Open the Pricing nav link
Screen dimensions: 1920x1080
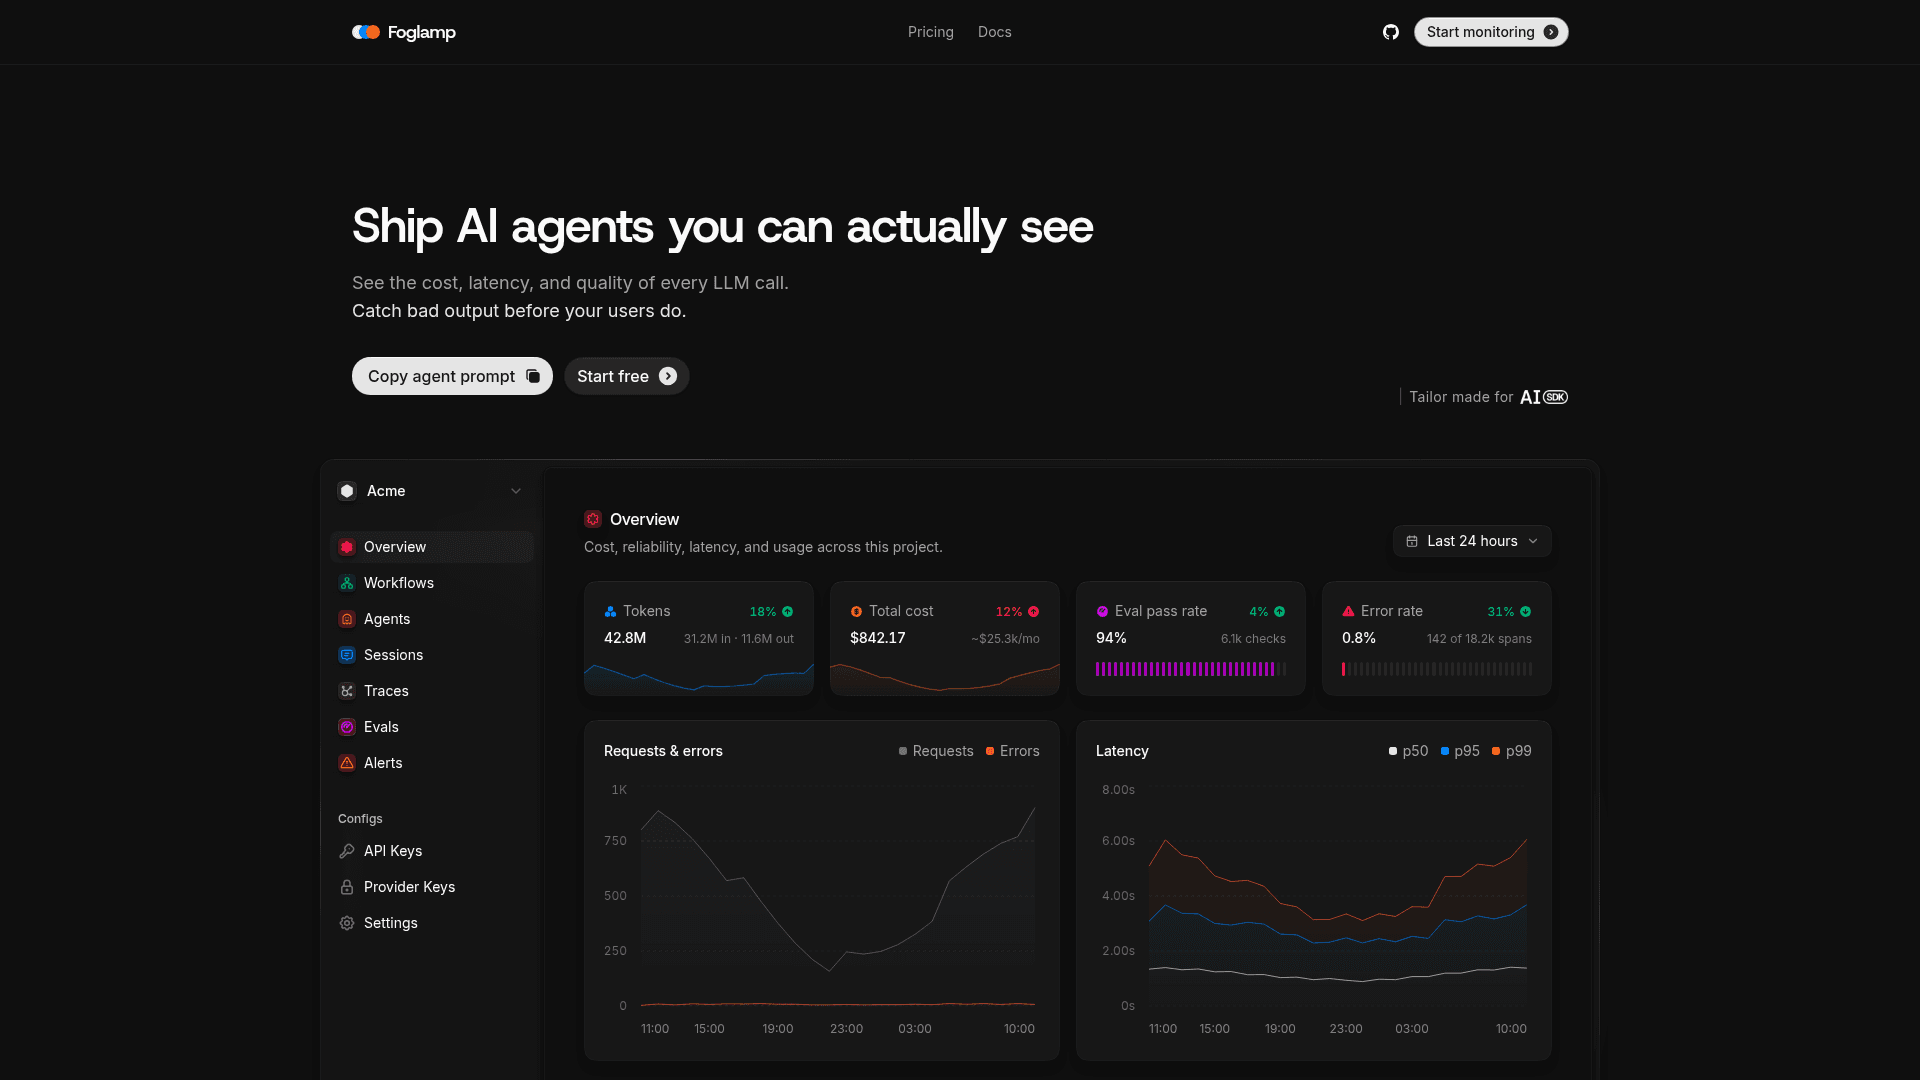(x=930, y=32)
